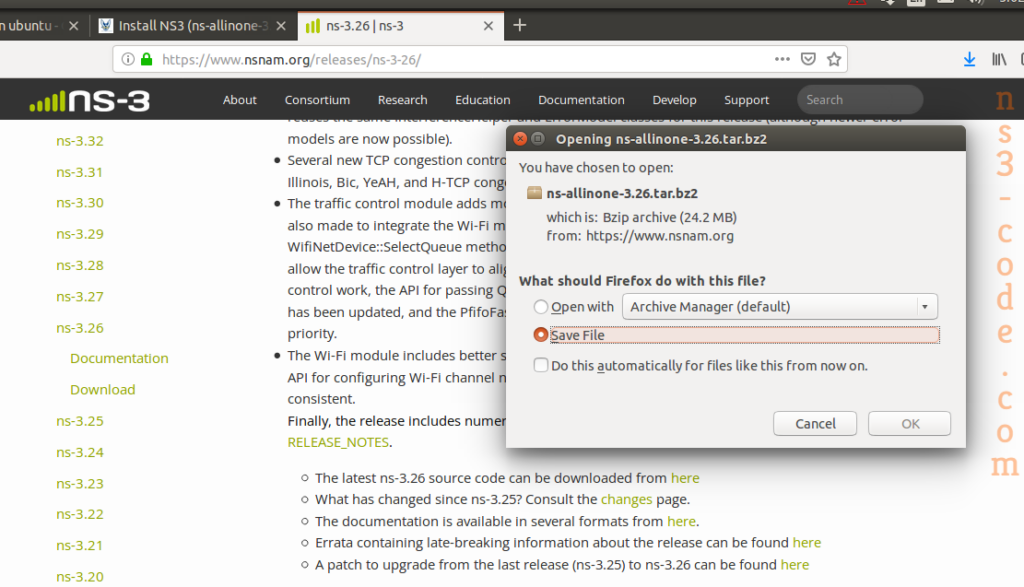Open the Education menu
This screenshot has width=1024, height=587.
[x=483, y=100]
